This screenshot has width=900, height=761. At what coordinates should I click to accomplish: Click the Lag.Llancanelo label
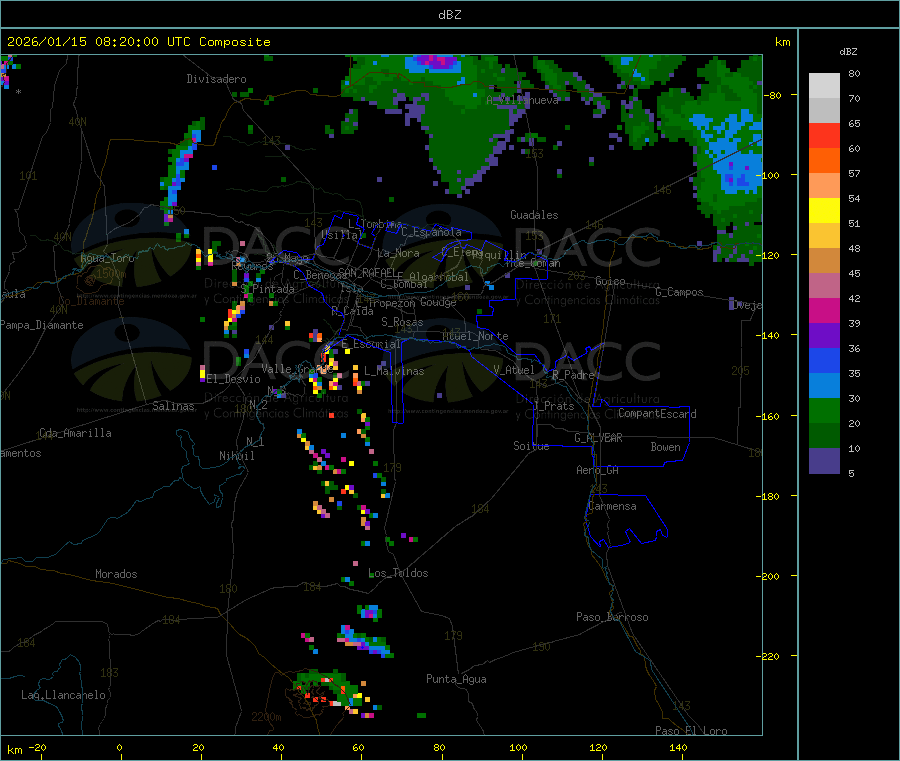(64, 695)
